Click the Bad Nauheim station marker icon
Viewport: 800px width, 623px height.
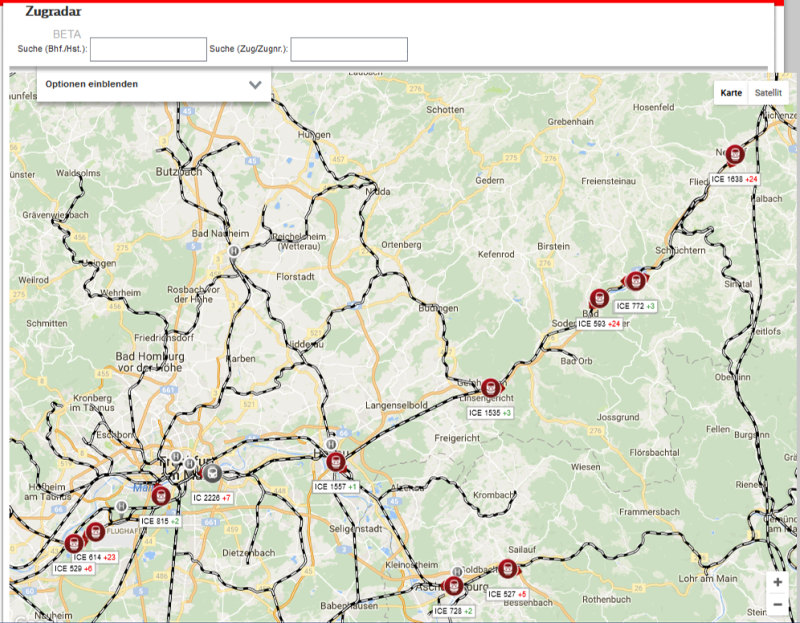point(233,253)
